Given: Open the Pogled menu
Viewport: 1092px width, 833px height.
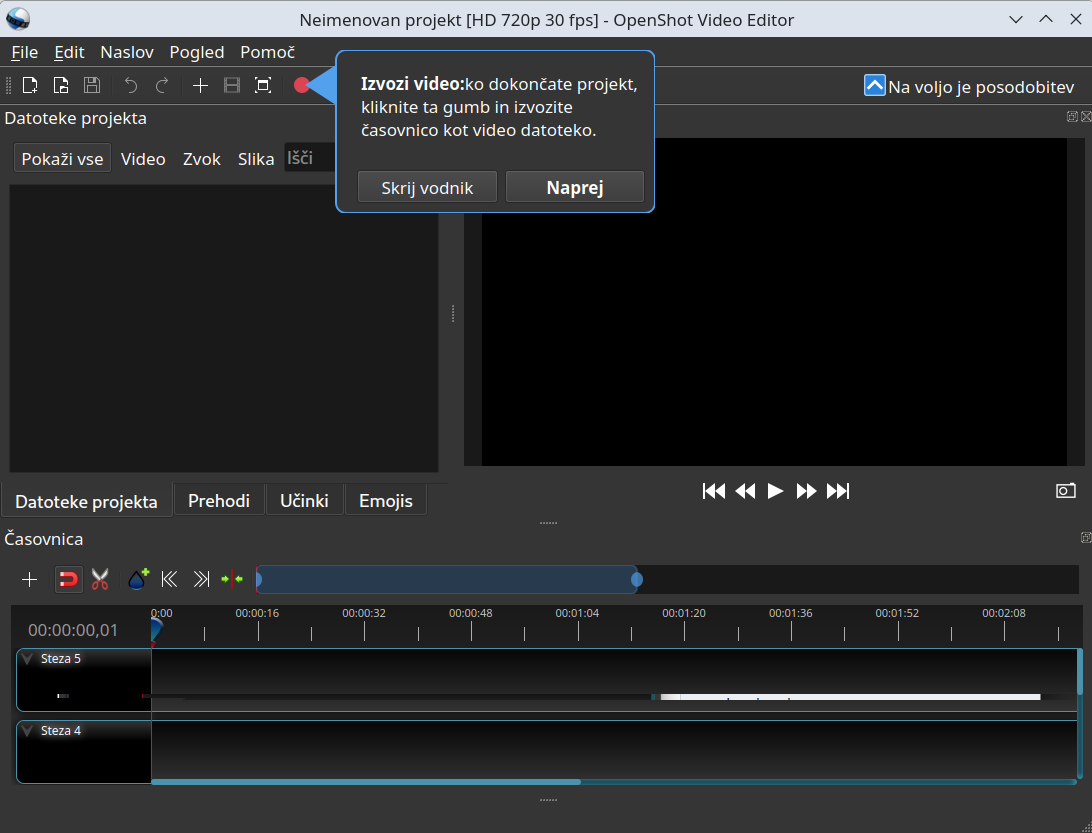Looking at the screenshot, I should click(x=197, y=52).
